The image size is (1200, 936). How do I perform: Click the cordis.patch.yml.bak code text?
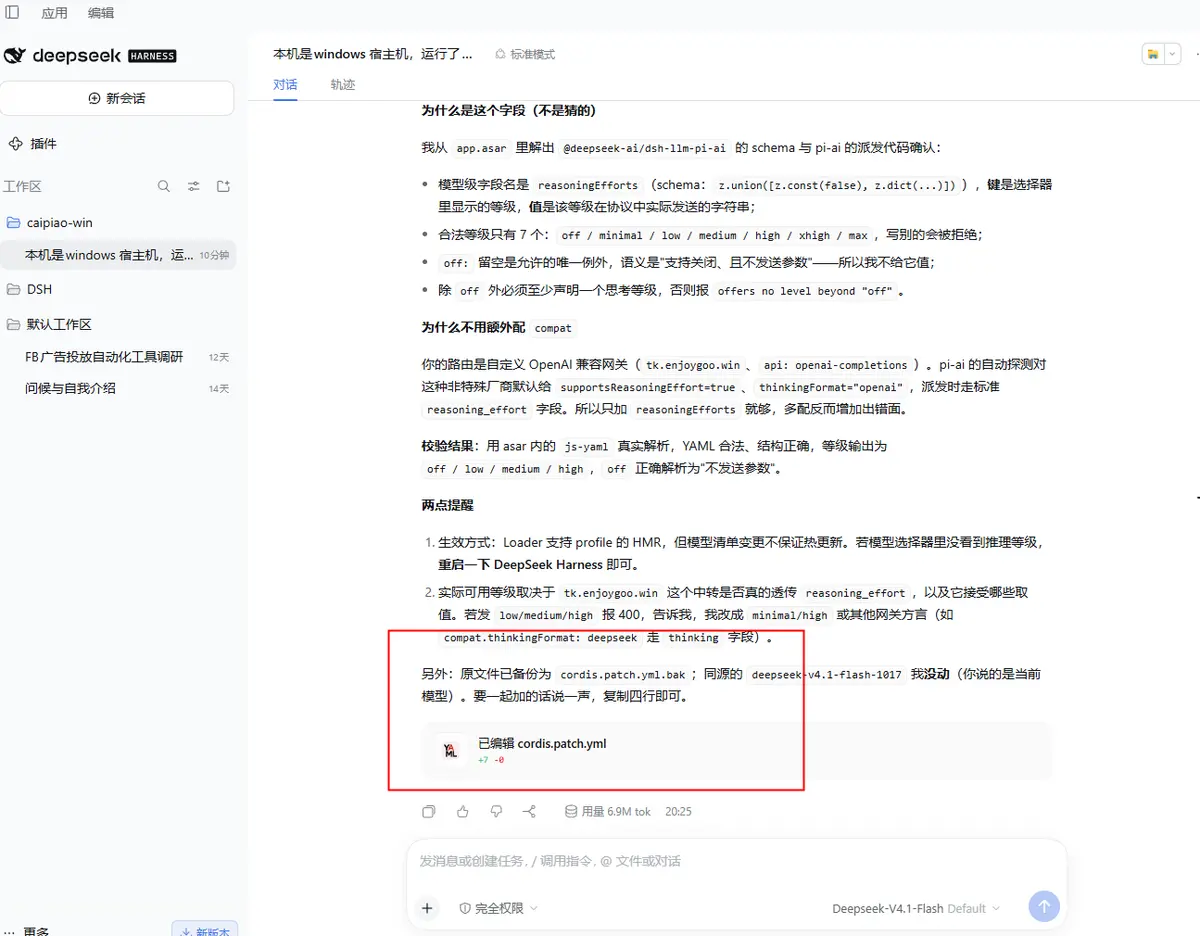[622, 675]
